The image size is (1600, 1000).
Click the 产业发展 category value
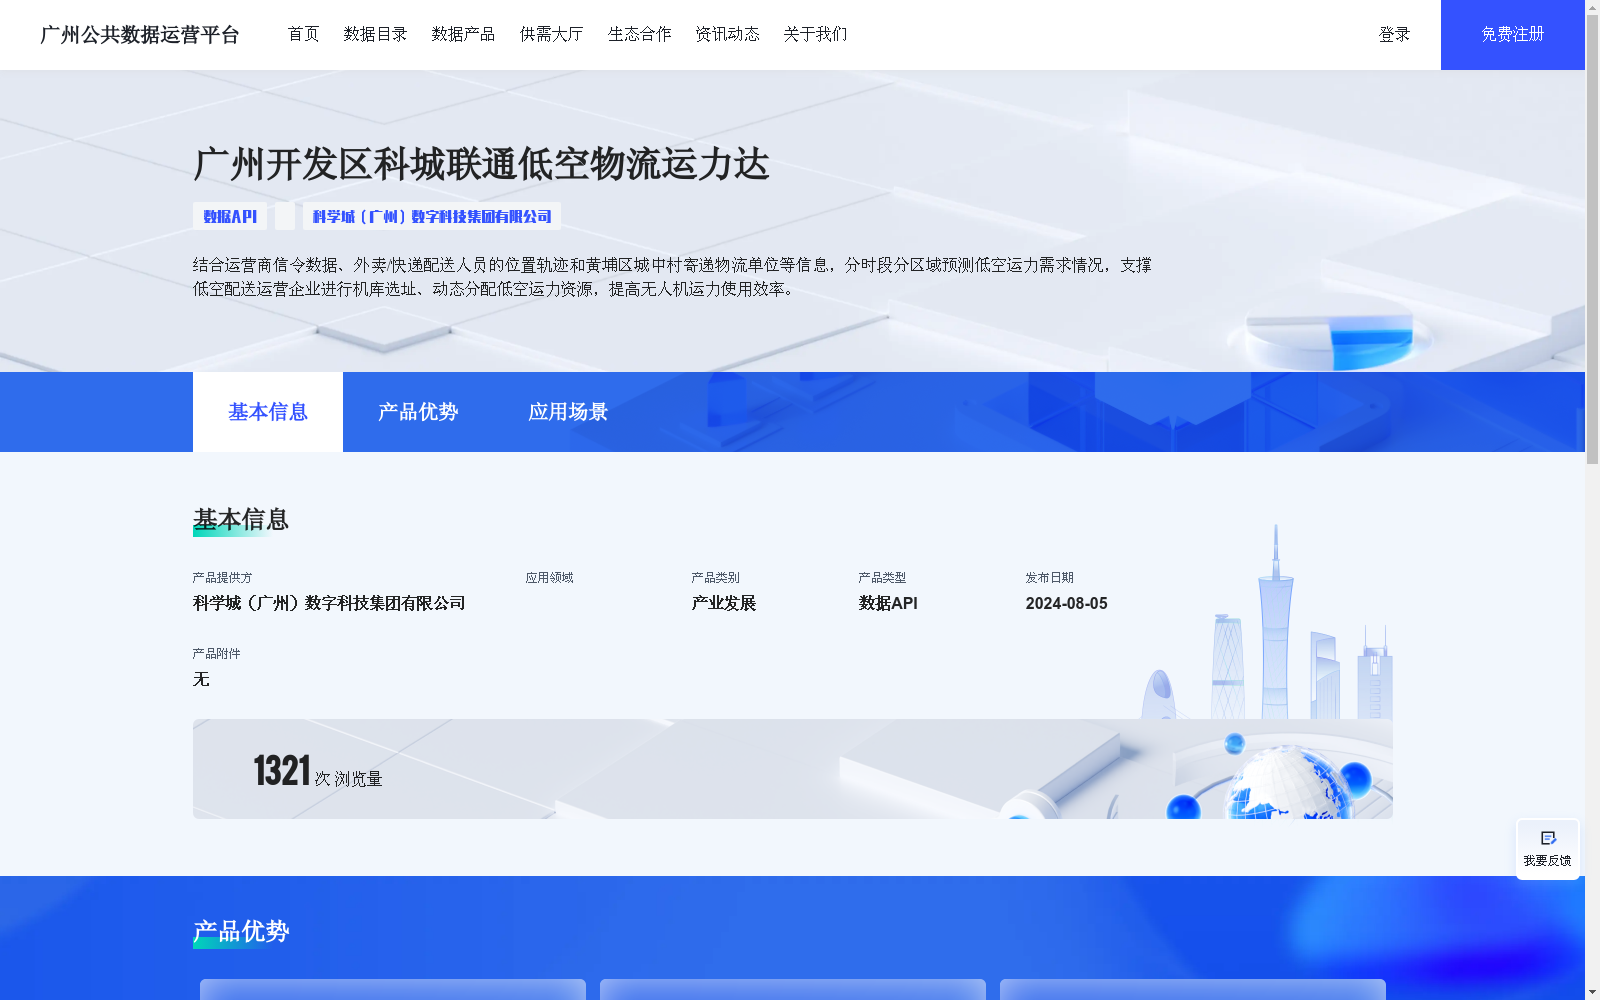click(724, 603)
